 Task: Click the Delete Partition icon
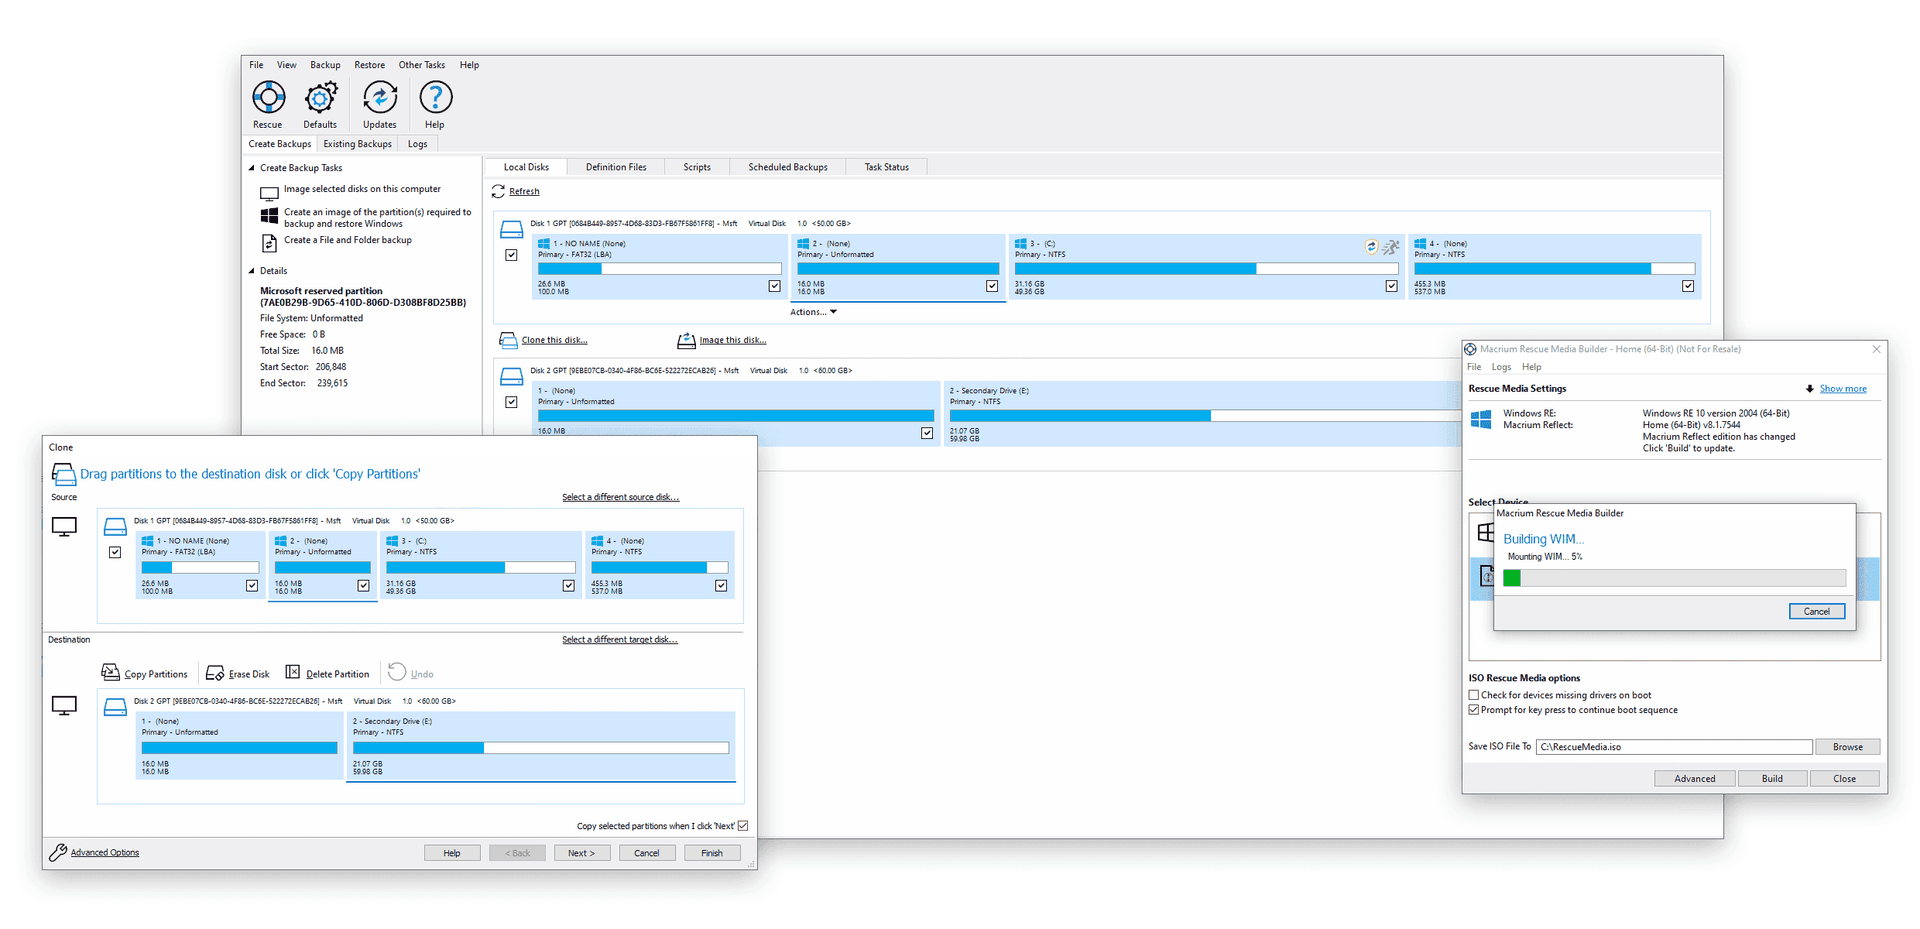pos(293,673)
